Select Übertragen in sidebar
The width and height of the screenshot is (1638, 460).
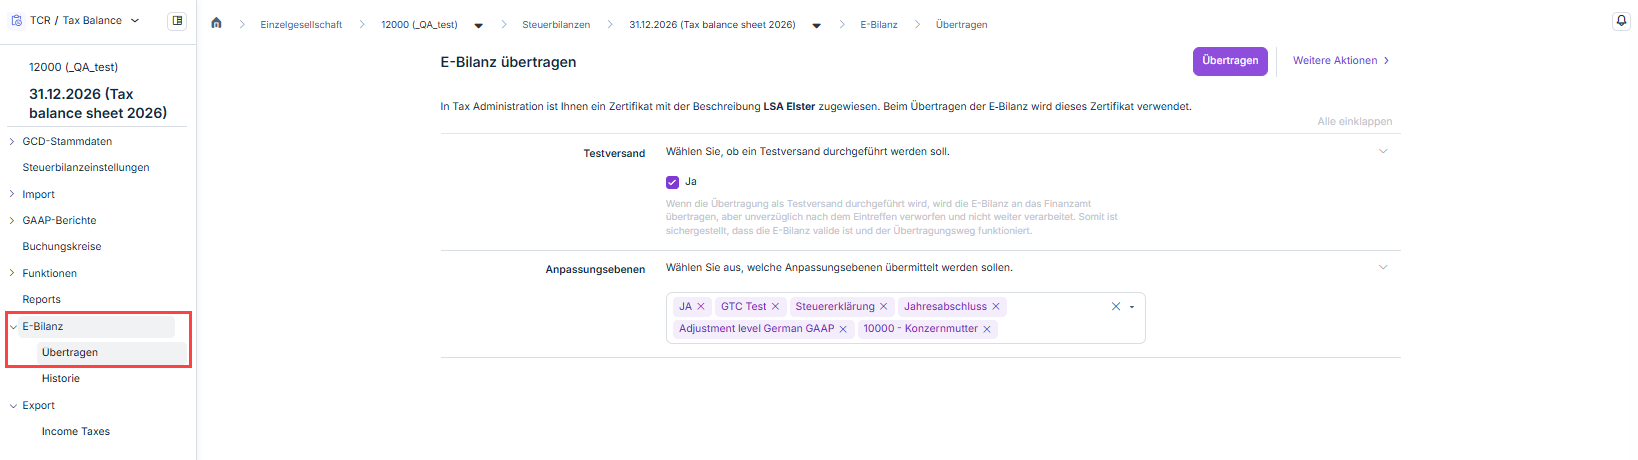[x=70, y=352]
